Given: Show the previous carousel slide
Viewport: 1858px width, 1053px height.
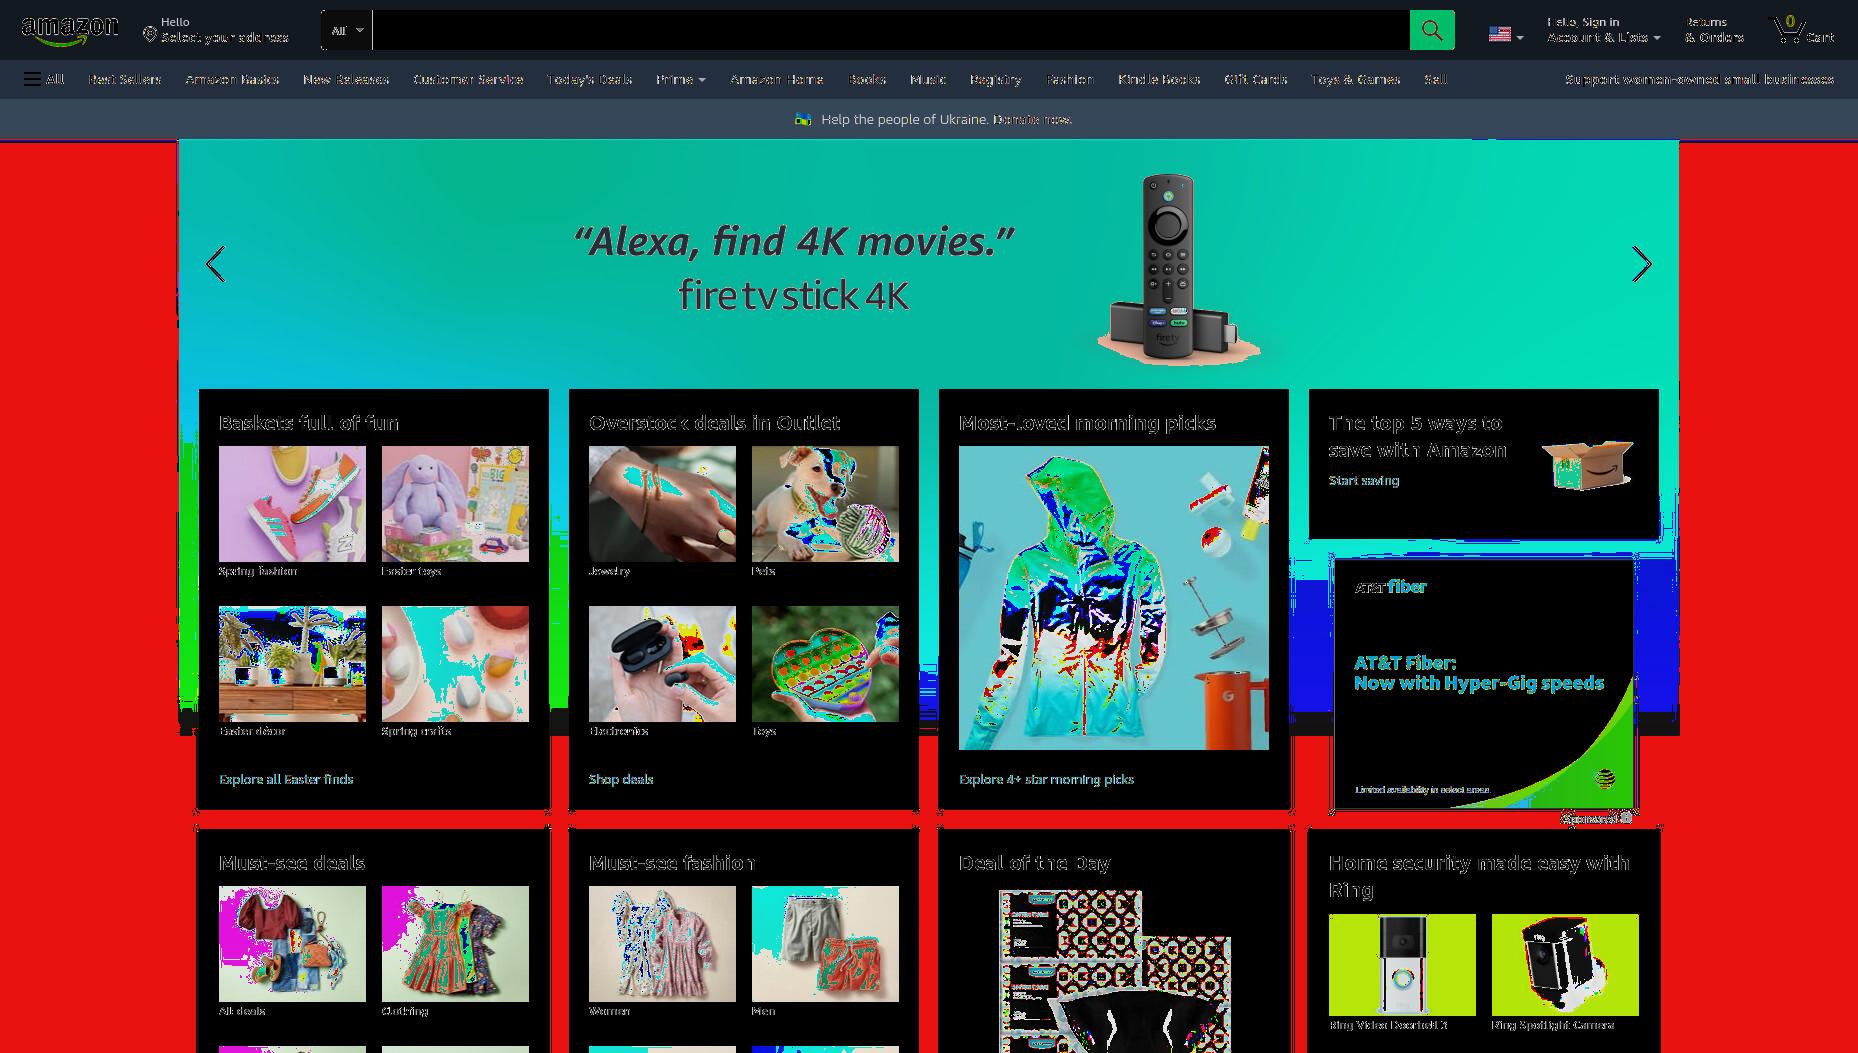Looking at the screenshot, I should pos(215,264).
